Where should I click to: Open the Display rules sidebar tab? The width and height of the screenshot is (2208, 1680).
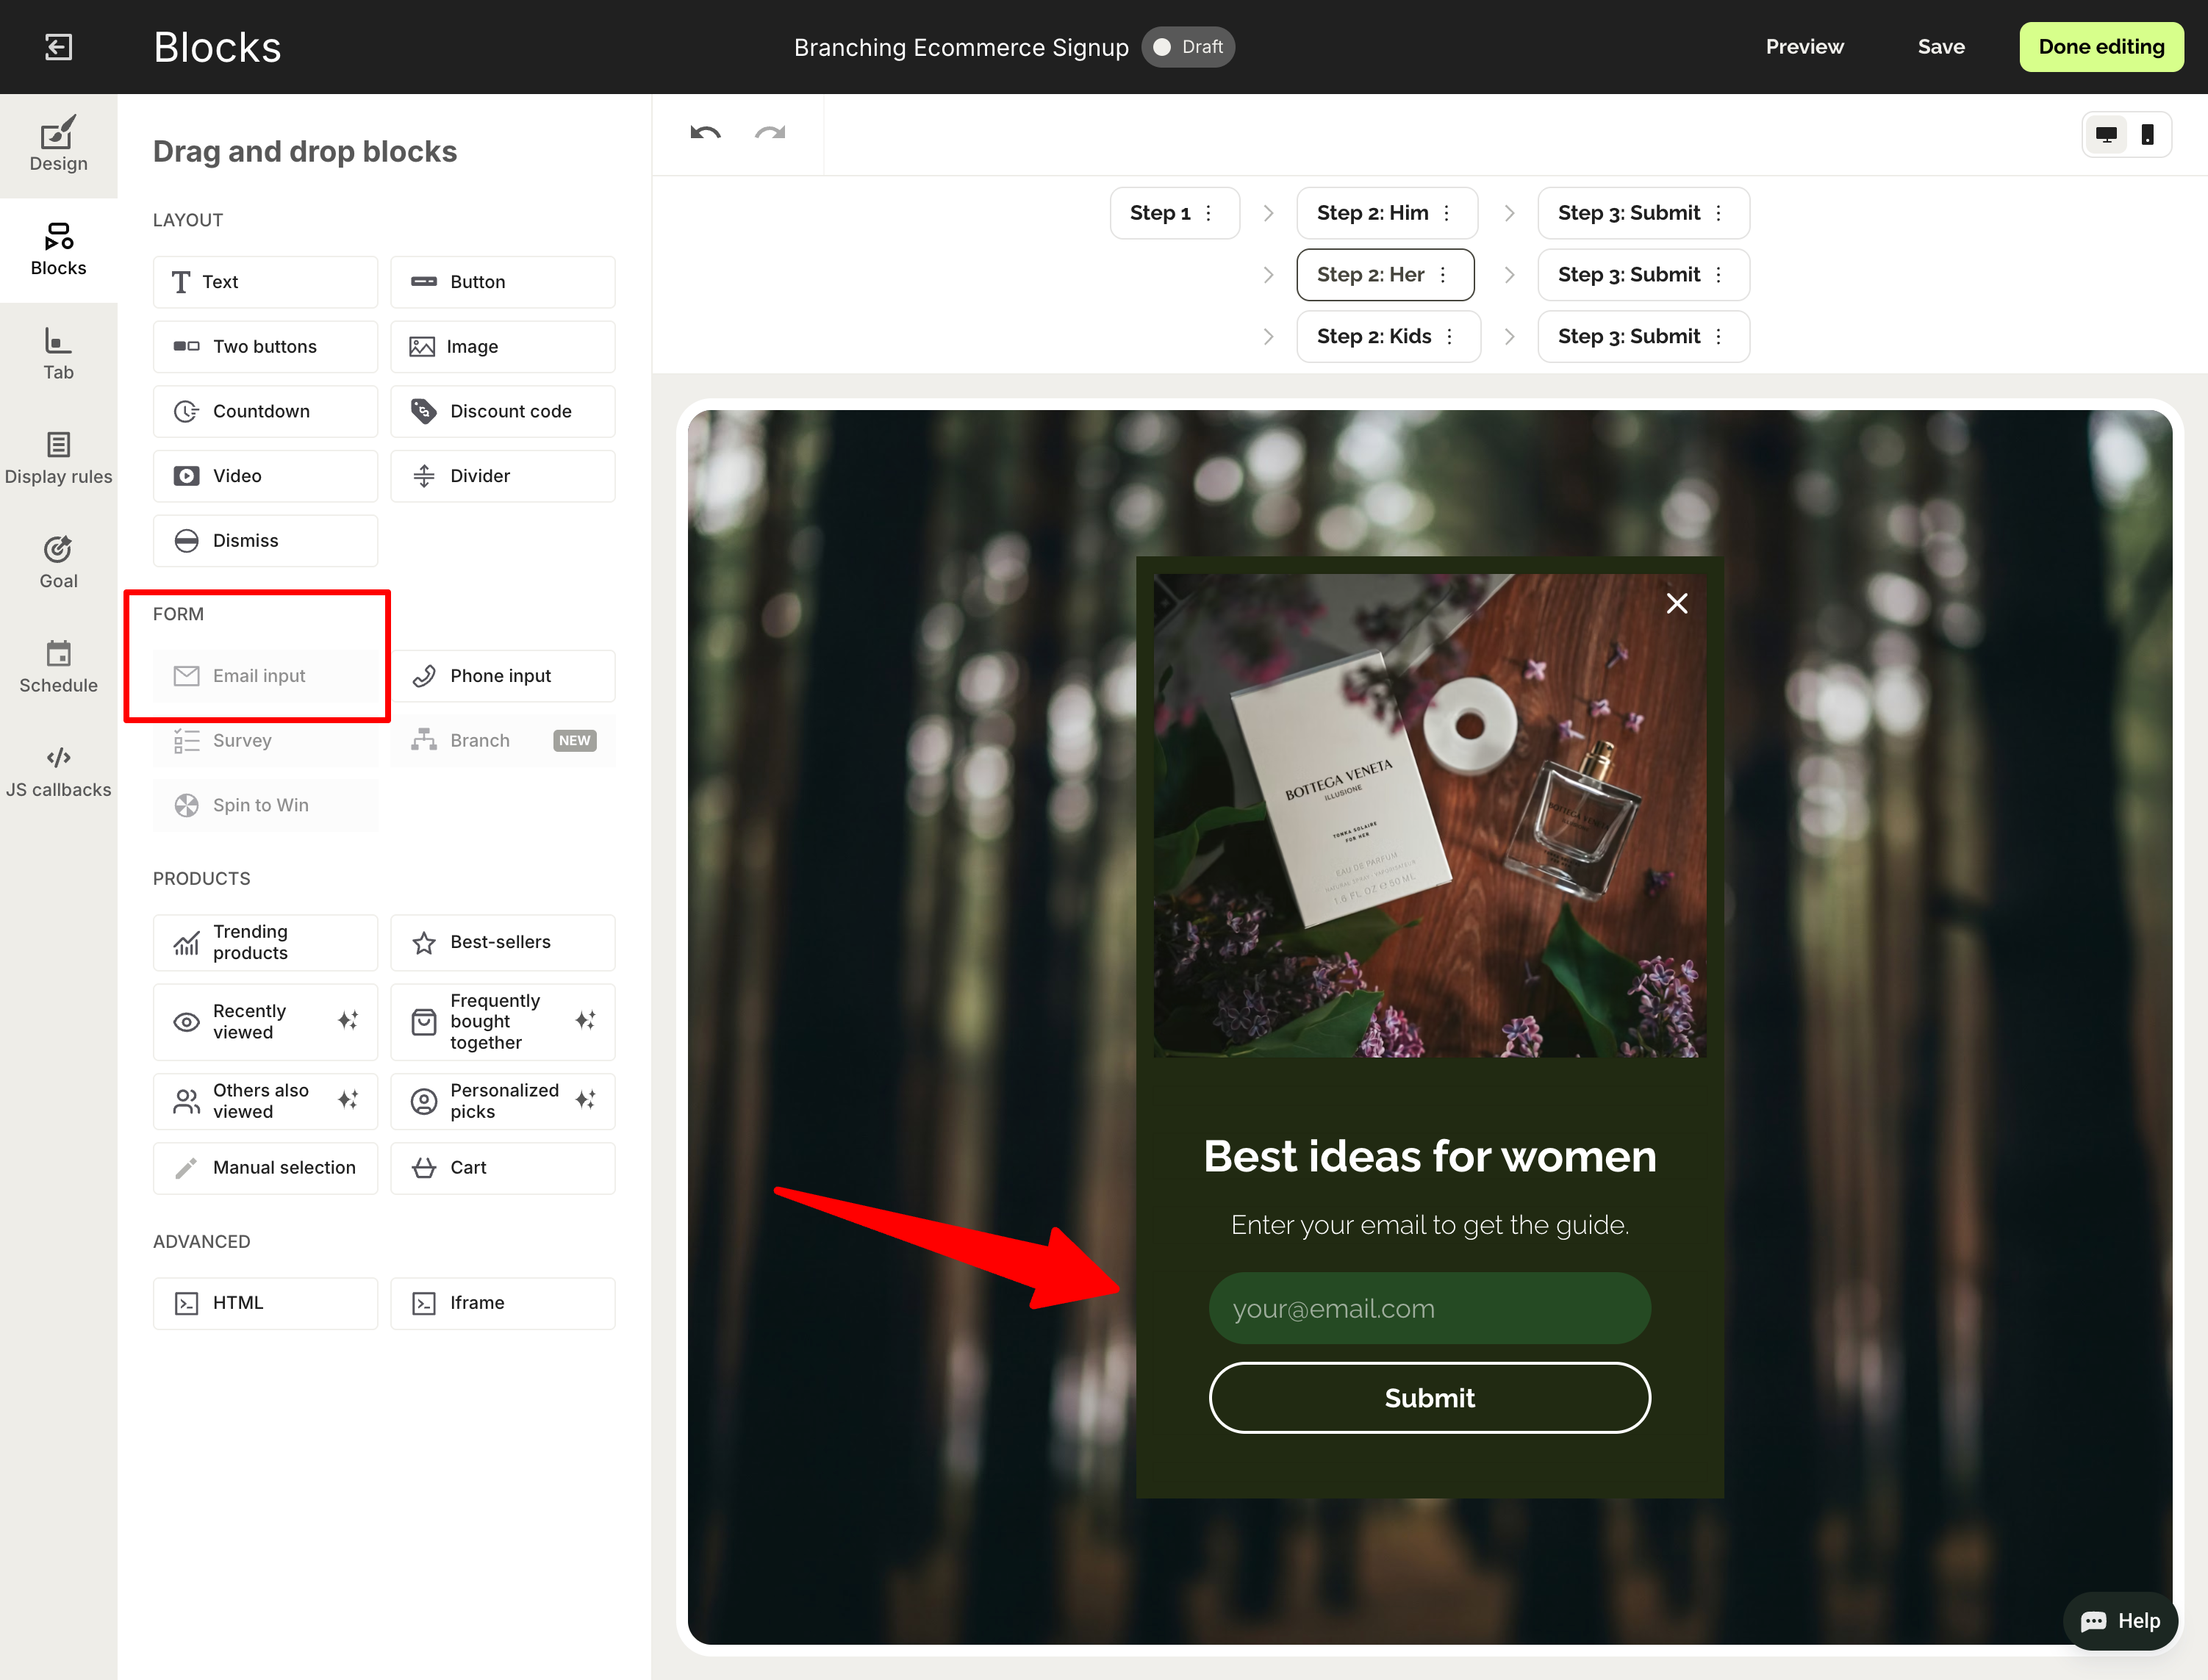coord(58,458)
